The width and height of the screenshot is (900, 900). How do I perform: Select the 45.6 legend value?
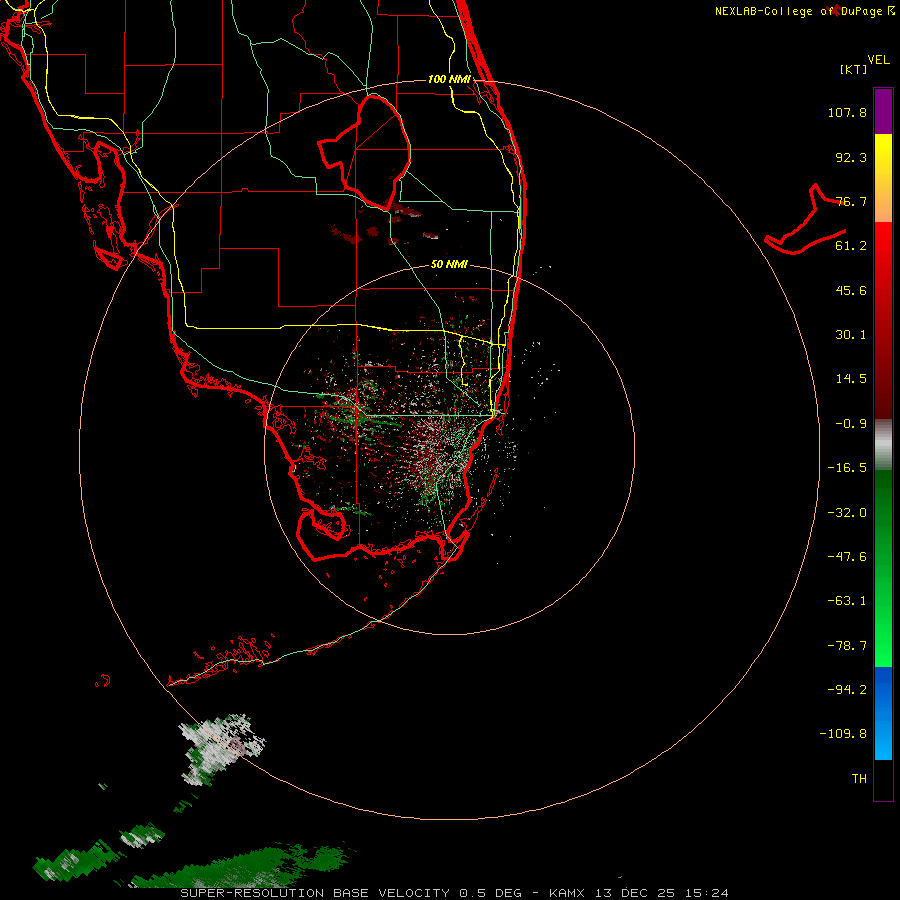point(851,290)
